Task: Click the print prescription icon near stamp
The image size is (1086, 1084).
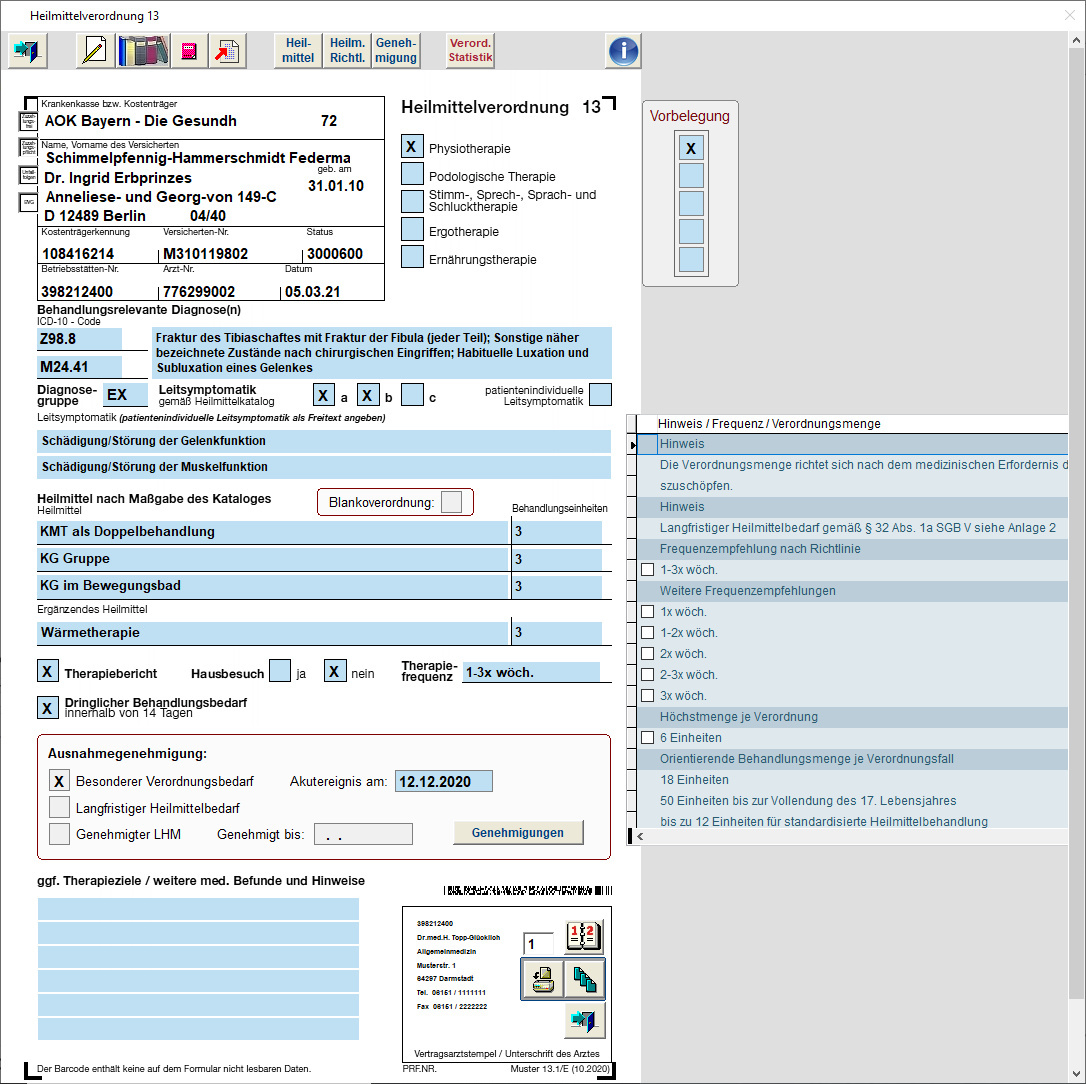Action: click(542, 979)
